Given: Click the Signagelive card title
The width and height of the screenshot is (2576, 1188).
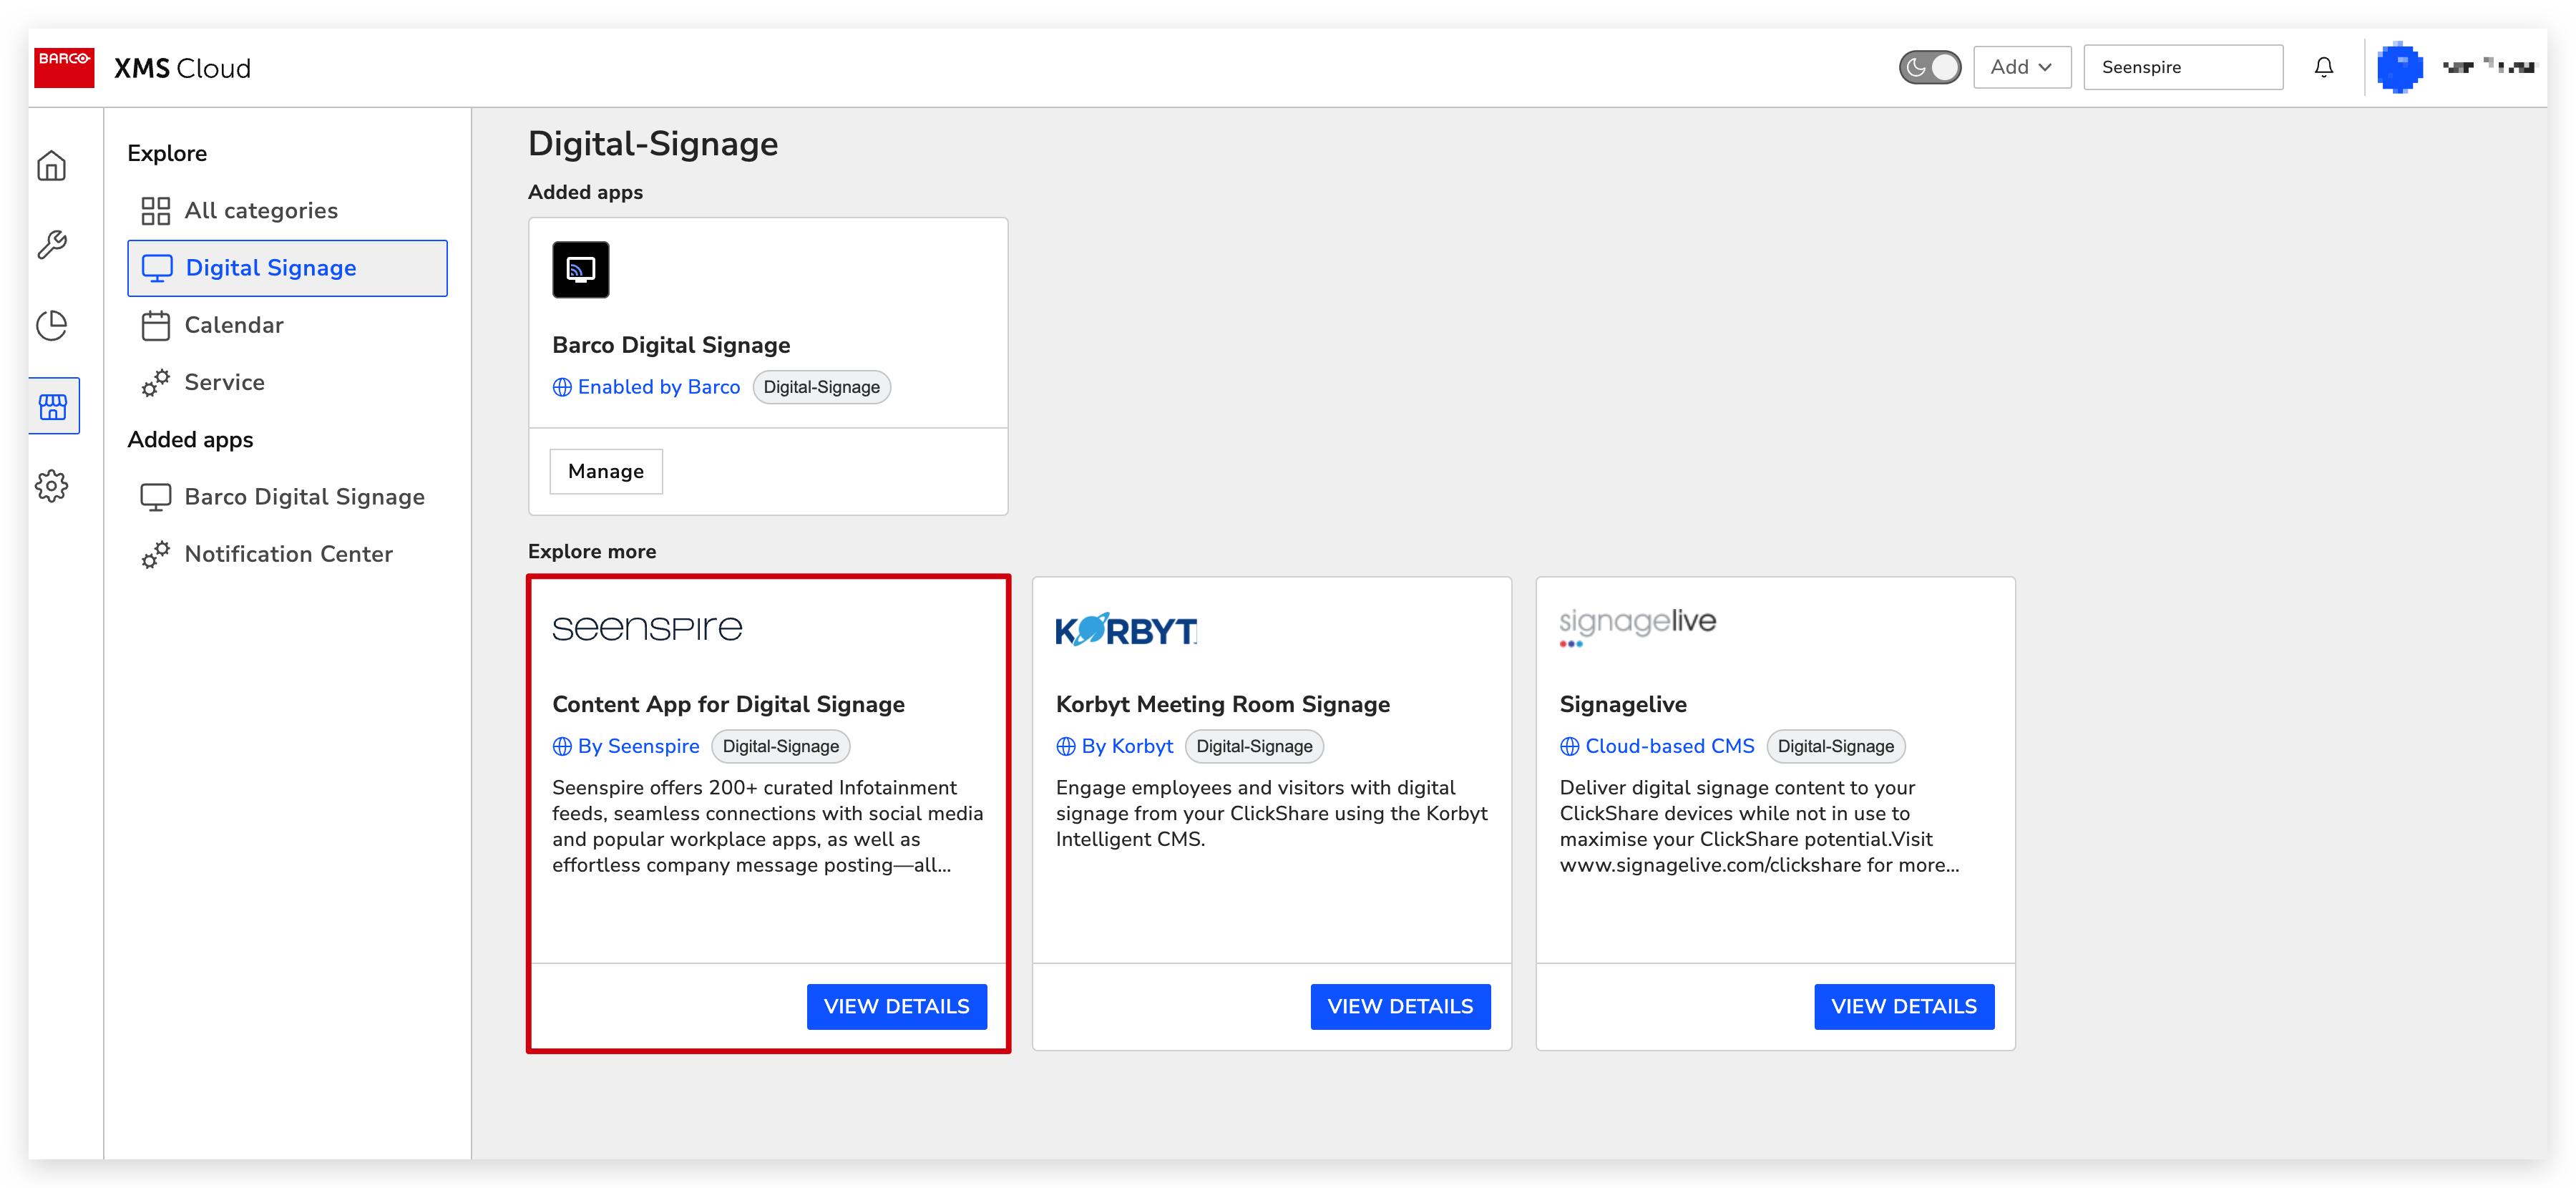Looking at the screenshot, I should pos(1623,704).
